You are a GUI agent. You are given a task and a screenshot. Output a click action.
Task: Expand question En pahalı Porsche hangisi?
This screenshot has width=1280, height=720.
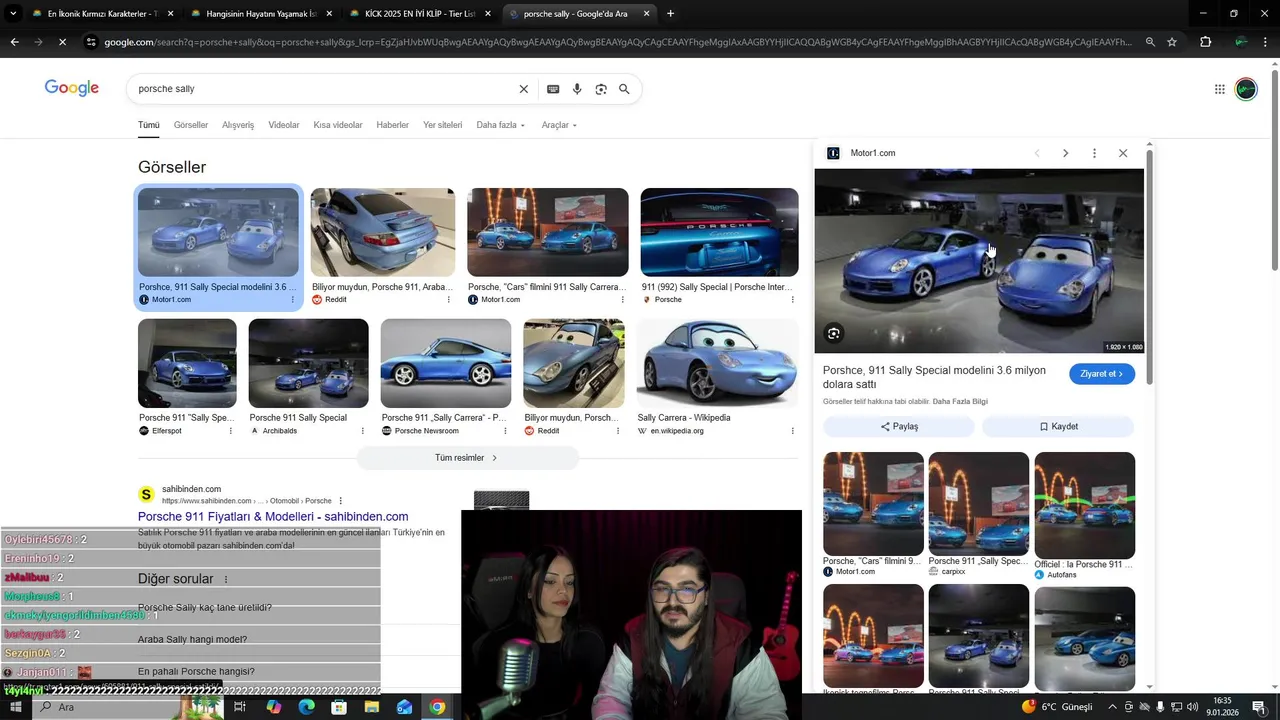(x=196, y=671)
